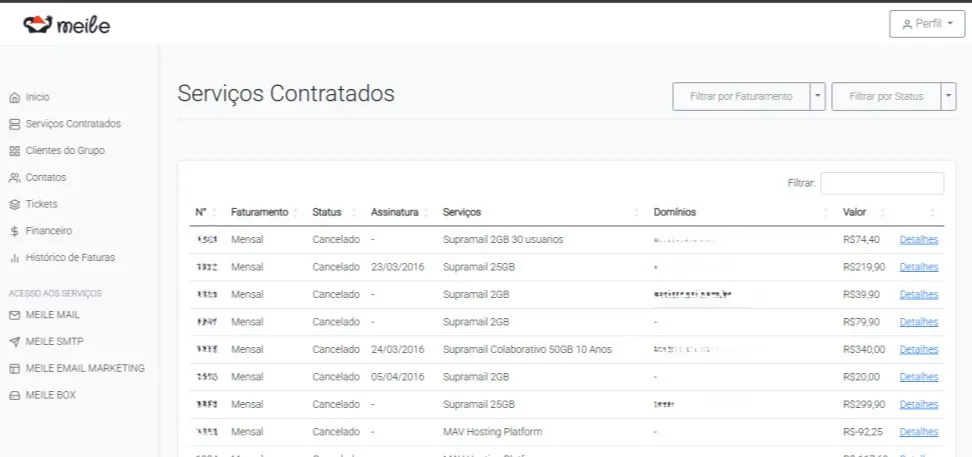Viewport: 972px width, 457px height.
Task: Open the Perfil dropdown menu
Action: (927, 24)
